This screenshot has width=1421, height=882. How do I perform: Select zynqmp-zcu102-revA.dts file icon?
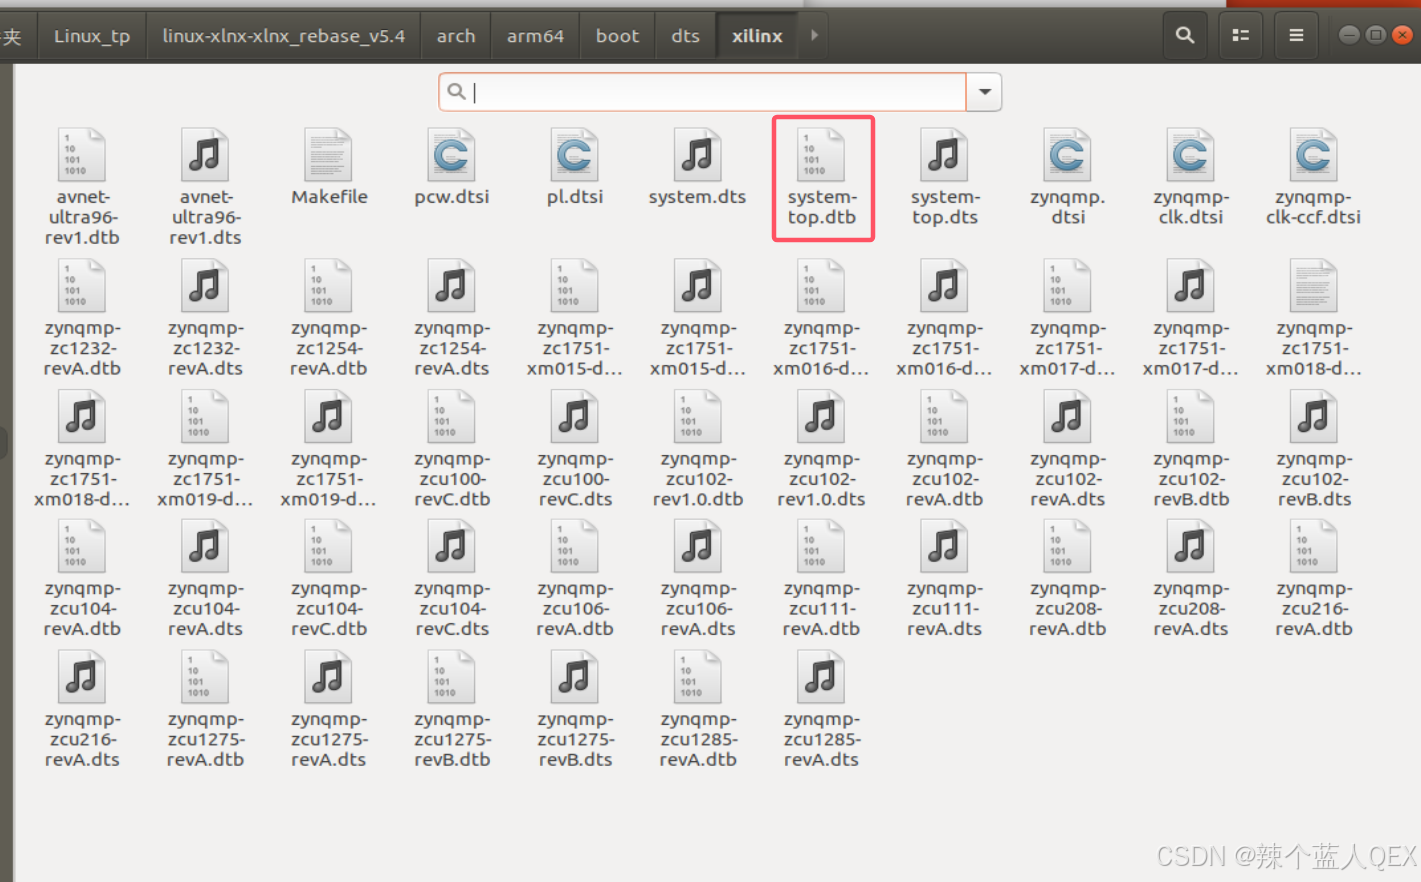pos(1068,417)
